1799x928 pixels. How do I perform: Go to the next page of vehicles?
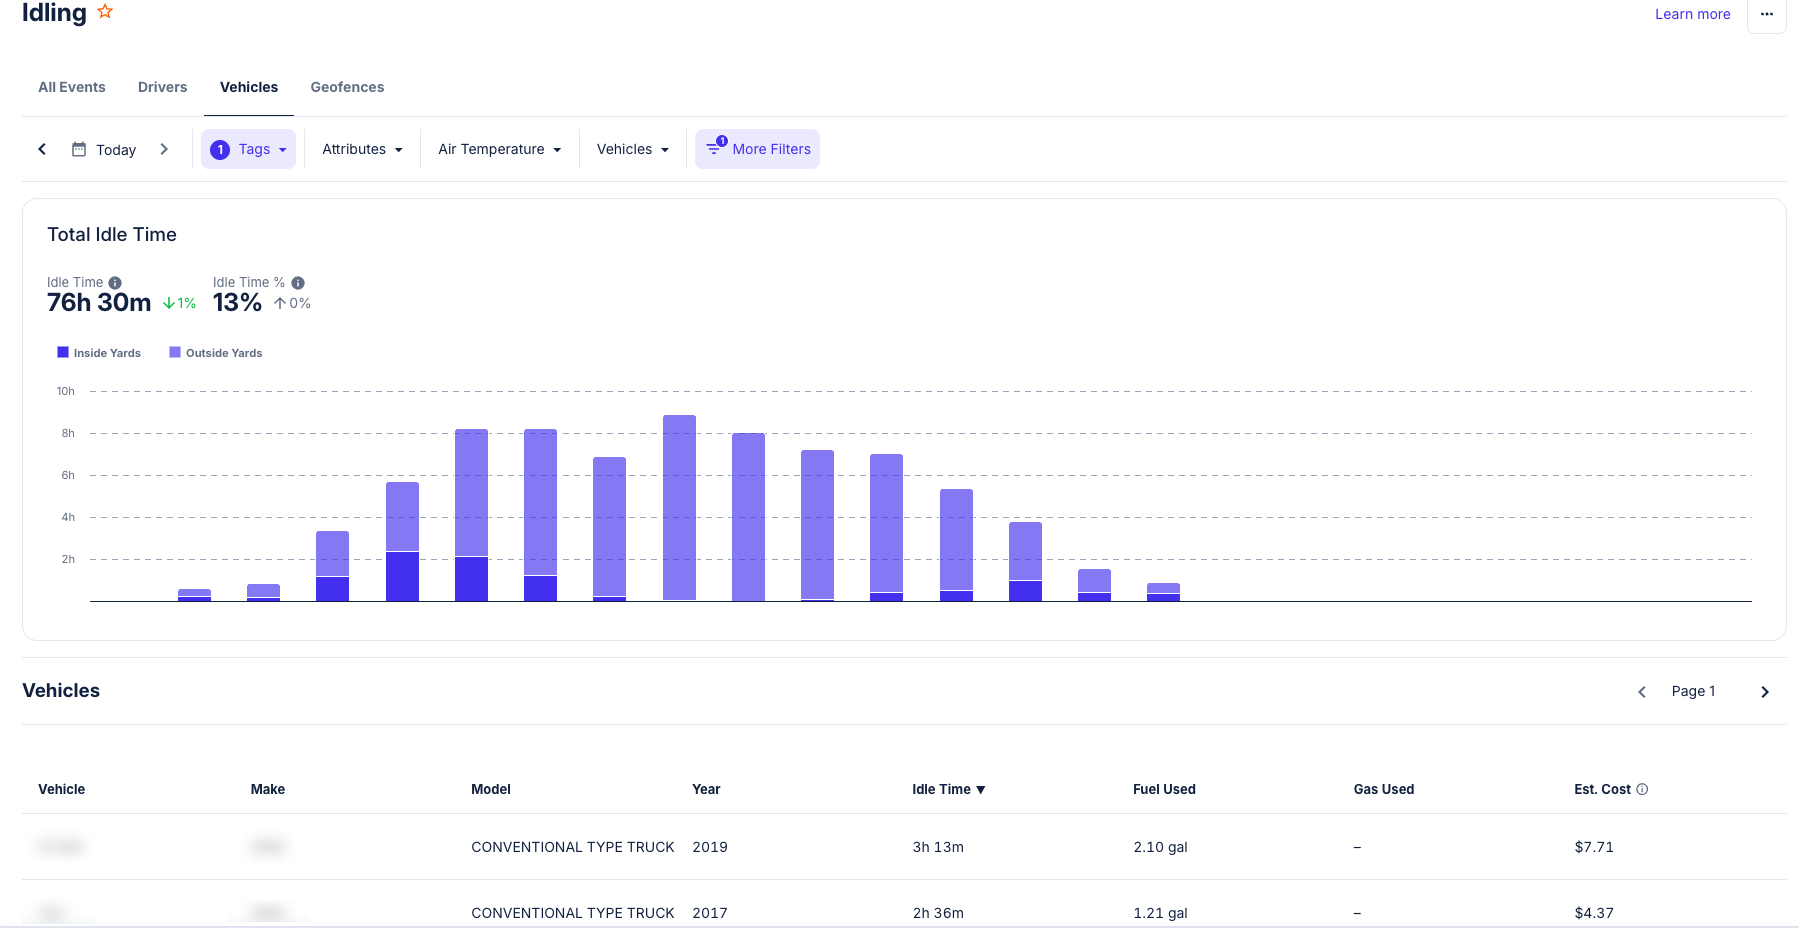[1765, 691]
